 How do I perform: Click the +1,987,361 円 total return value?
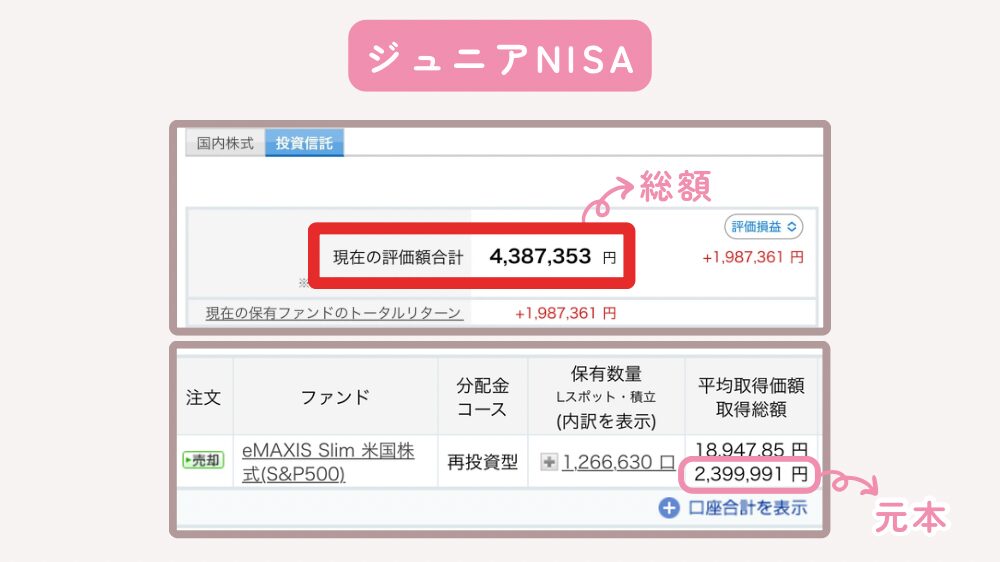pos(566,313)
